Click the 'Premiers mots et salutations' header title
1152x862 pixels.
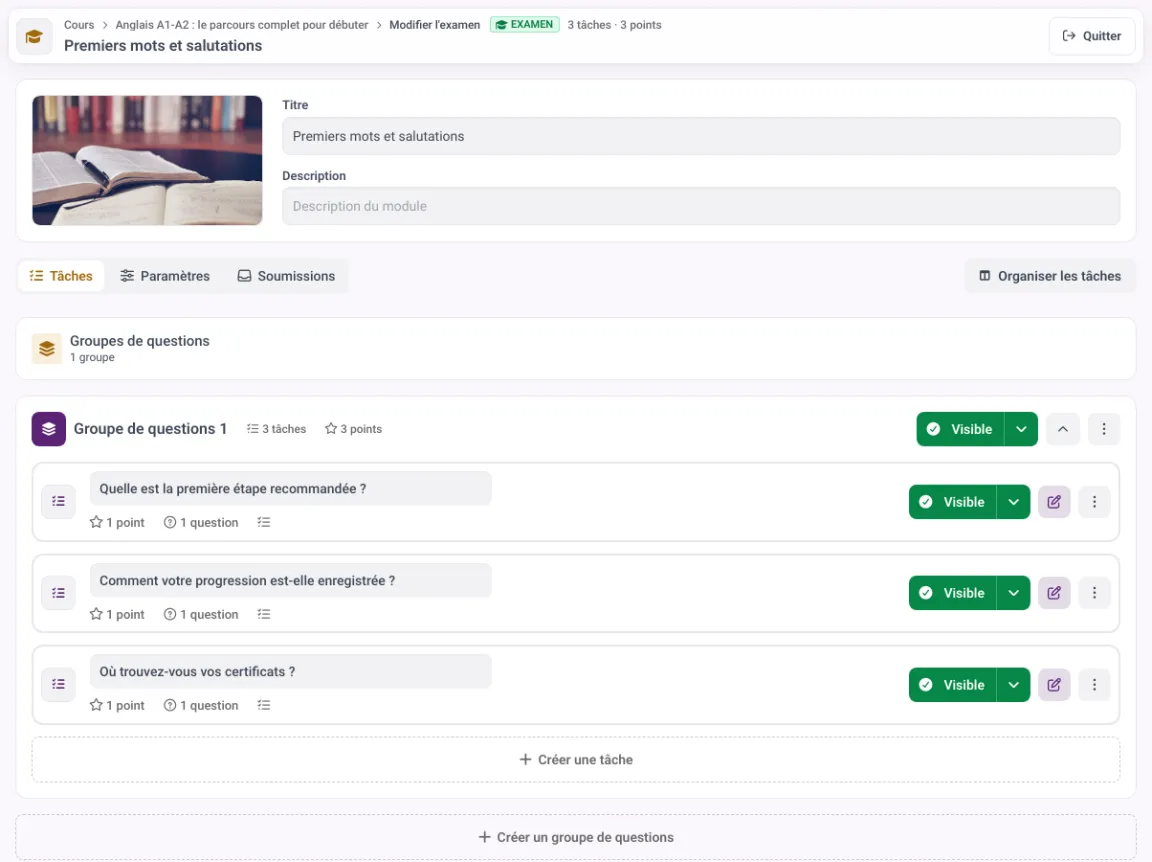point(162,46)
